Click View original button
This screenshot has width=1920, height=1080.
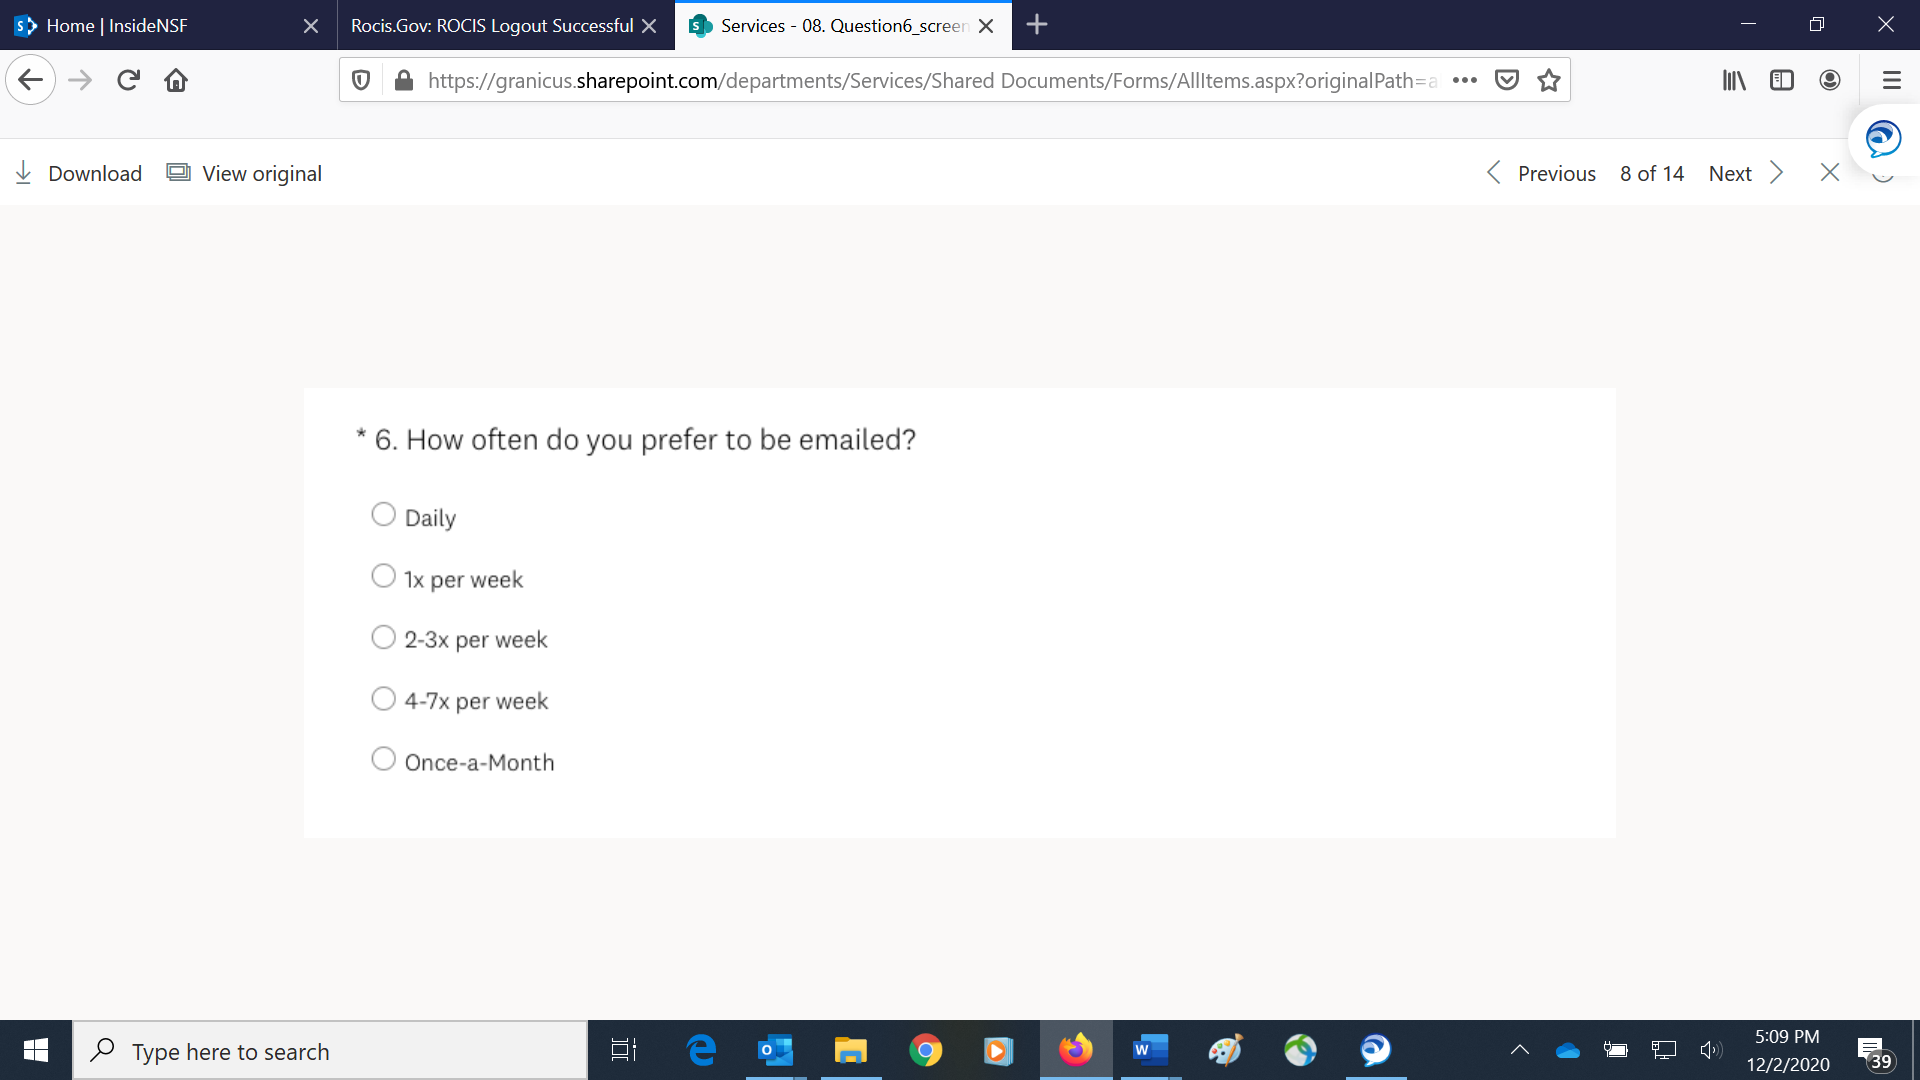tap(245, 173)
